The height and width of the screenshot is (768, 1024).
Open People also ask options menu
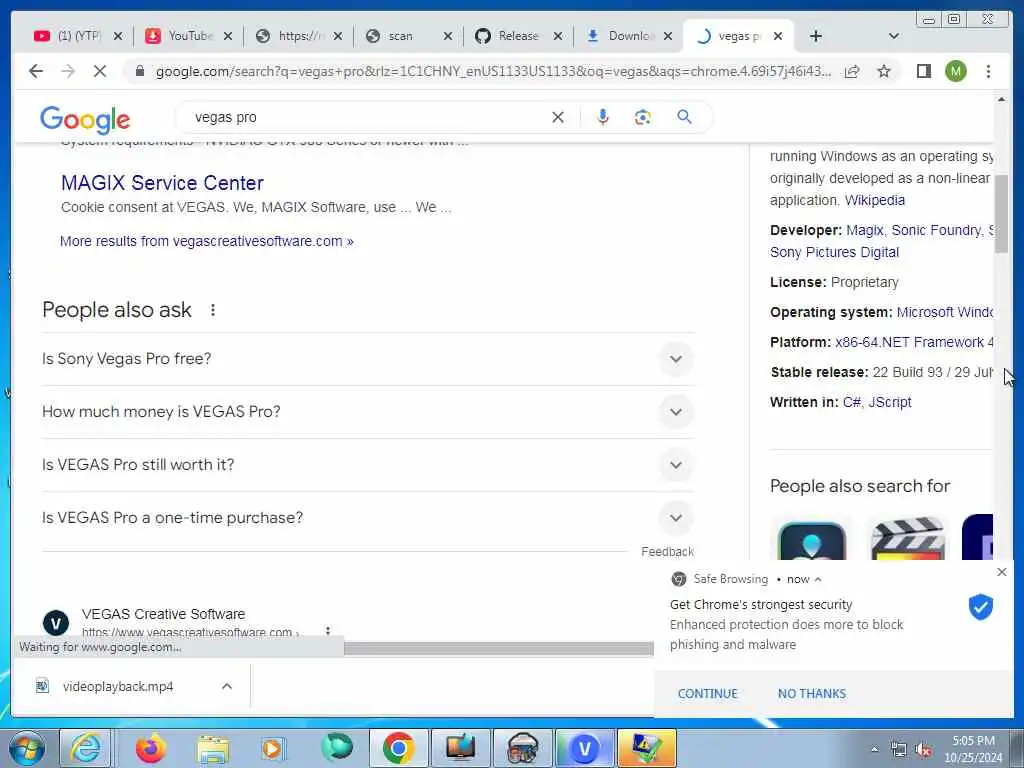[213, 310]
